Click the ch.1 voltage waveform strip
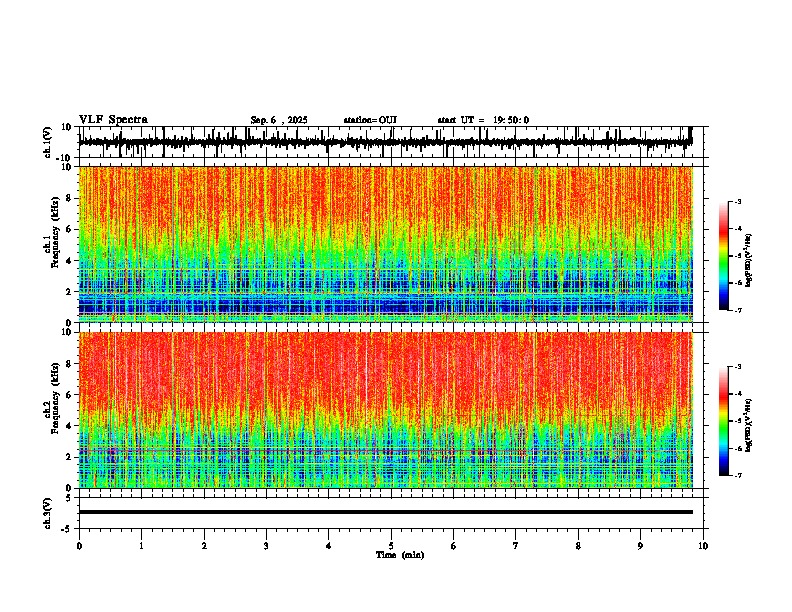 (385, 142)
